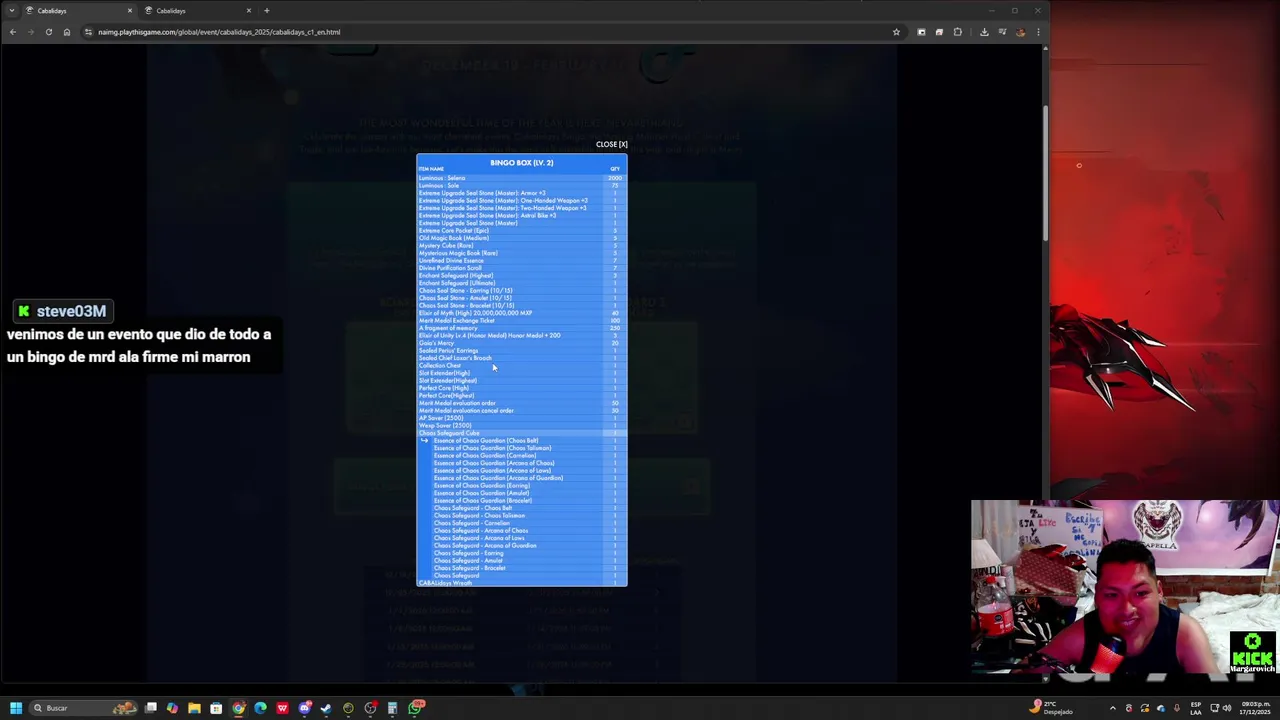This screenshot has width=1280, height=720.
Task: Open Steam from the taskbar
Action: pyautogui.click(x=326, y=708)
